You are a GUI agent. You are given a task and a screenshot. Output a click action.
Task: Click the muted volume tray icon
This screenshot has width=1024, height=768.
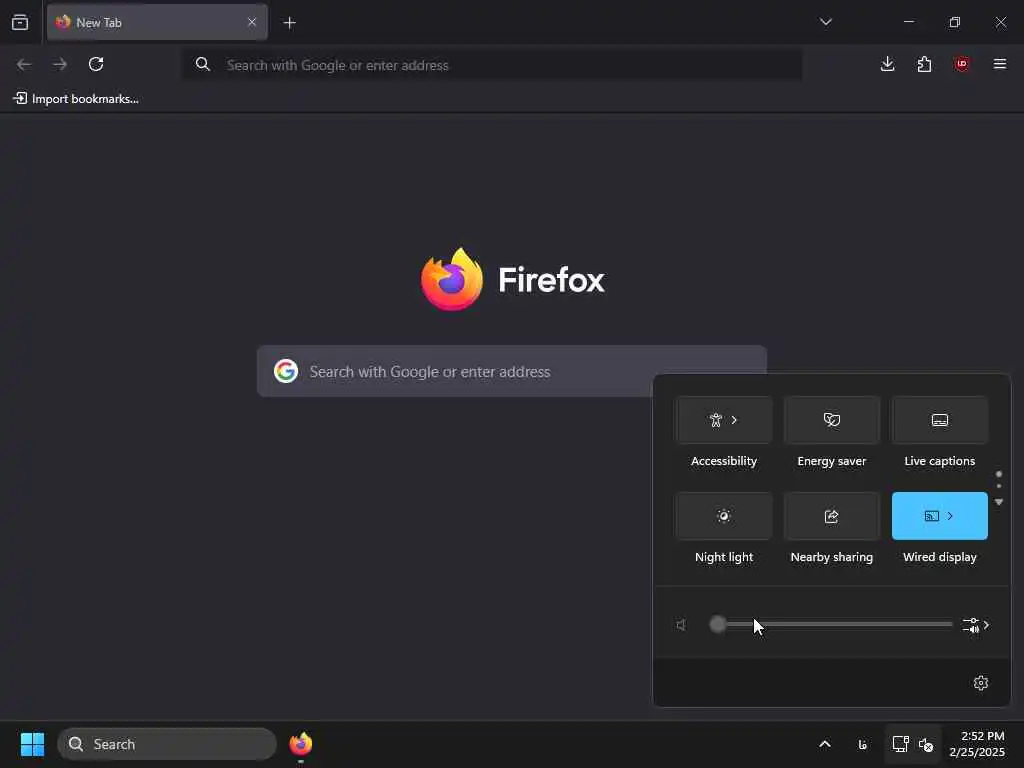[926, 744]
